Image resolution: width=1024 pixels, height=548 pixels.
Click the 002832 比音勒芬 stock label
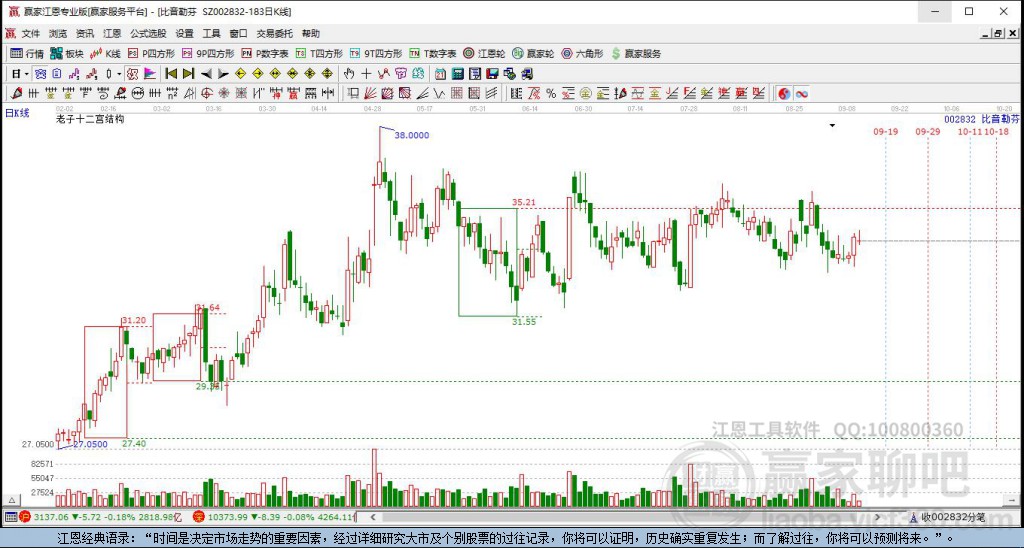point(982,119)
